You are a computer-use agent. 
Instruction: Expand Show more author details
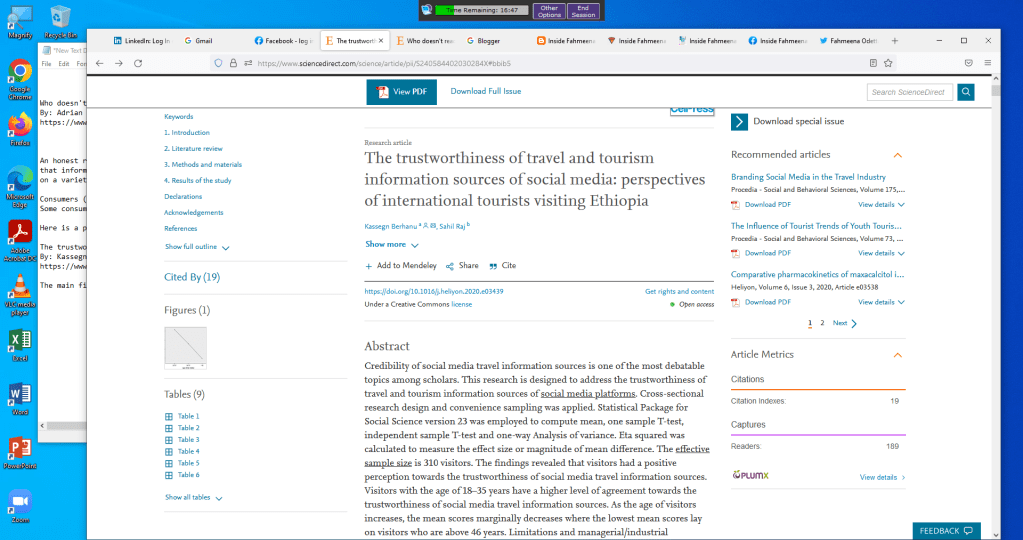point(392,244)
